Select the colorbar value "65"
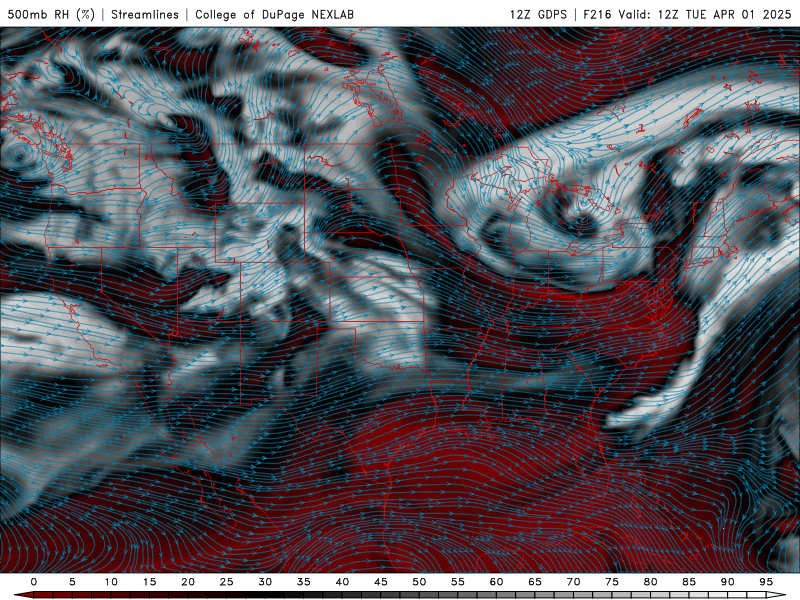 click(535, 582)
